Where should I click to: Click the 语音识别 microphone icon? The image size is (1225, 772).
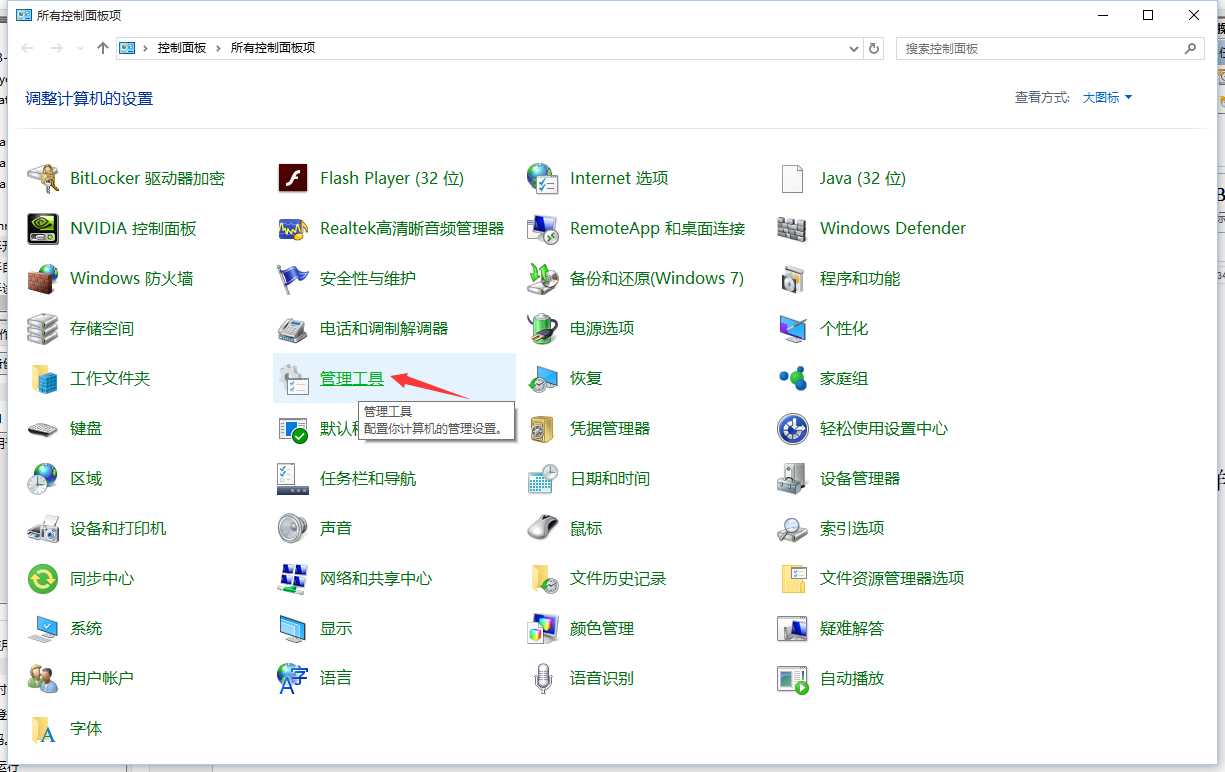pyautogui.click(x=542, y=678)
